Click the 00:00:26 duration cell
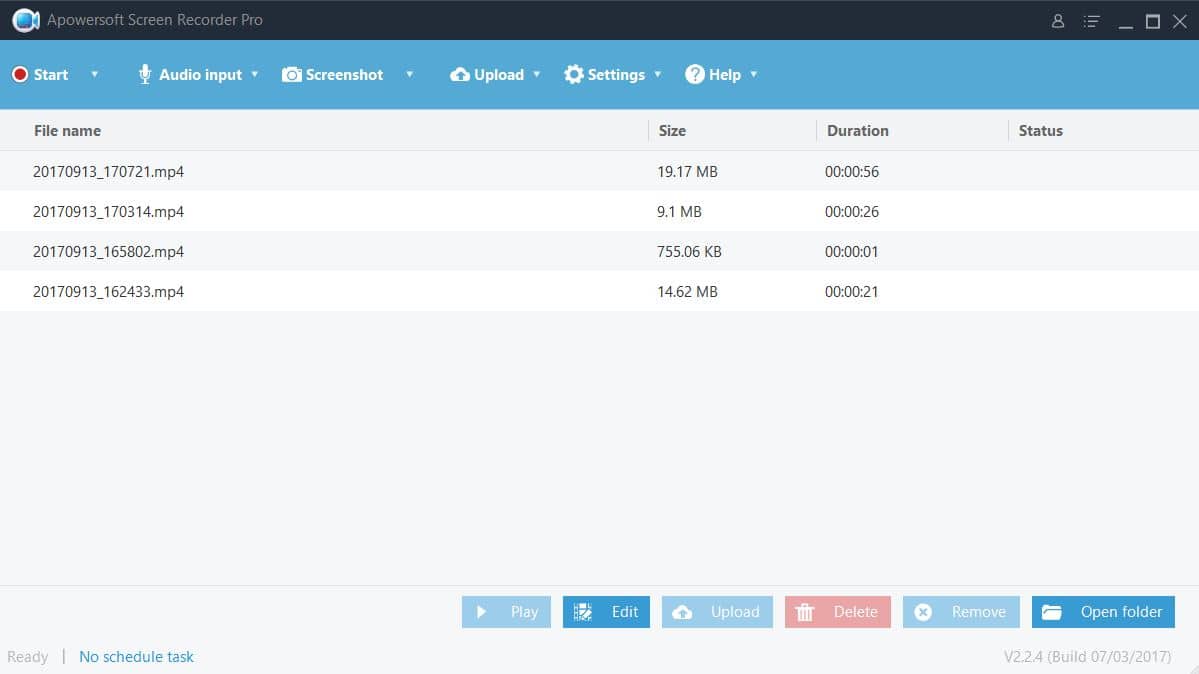Image resolution: width=1199 pixels, height=674 pixels. tap(851, 211)
